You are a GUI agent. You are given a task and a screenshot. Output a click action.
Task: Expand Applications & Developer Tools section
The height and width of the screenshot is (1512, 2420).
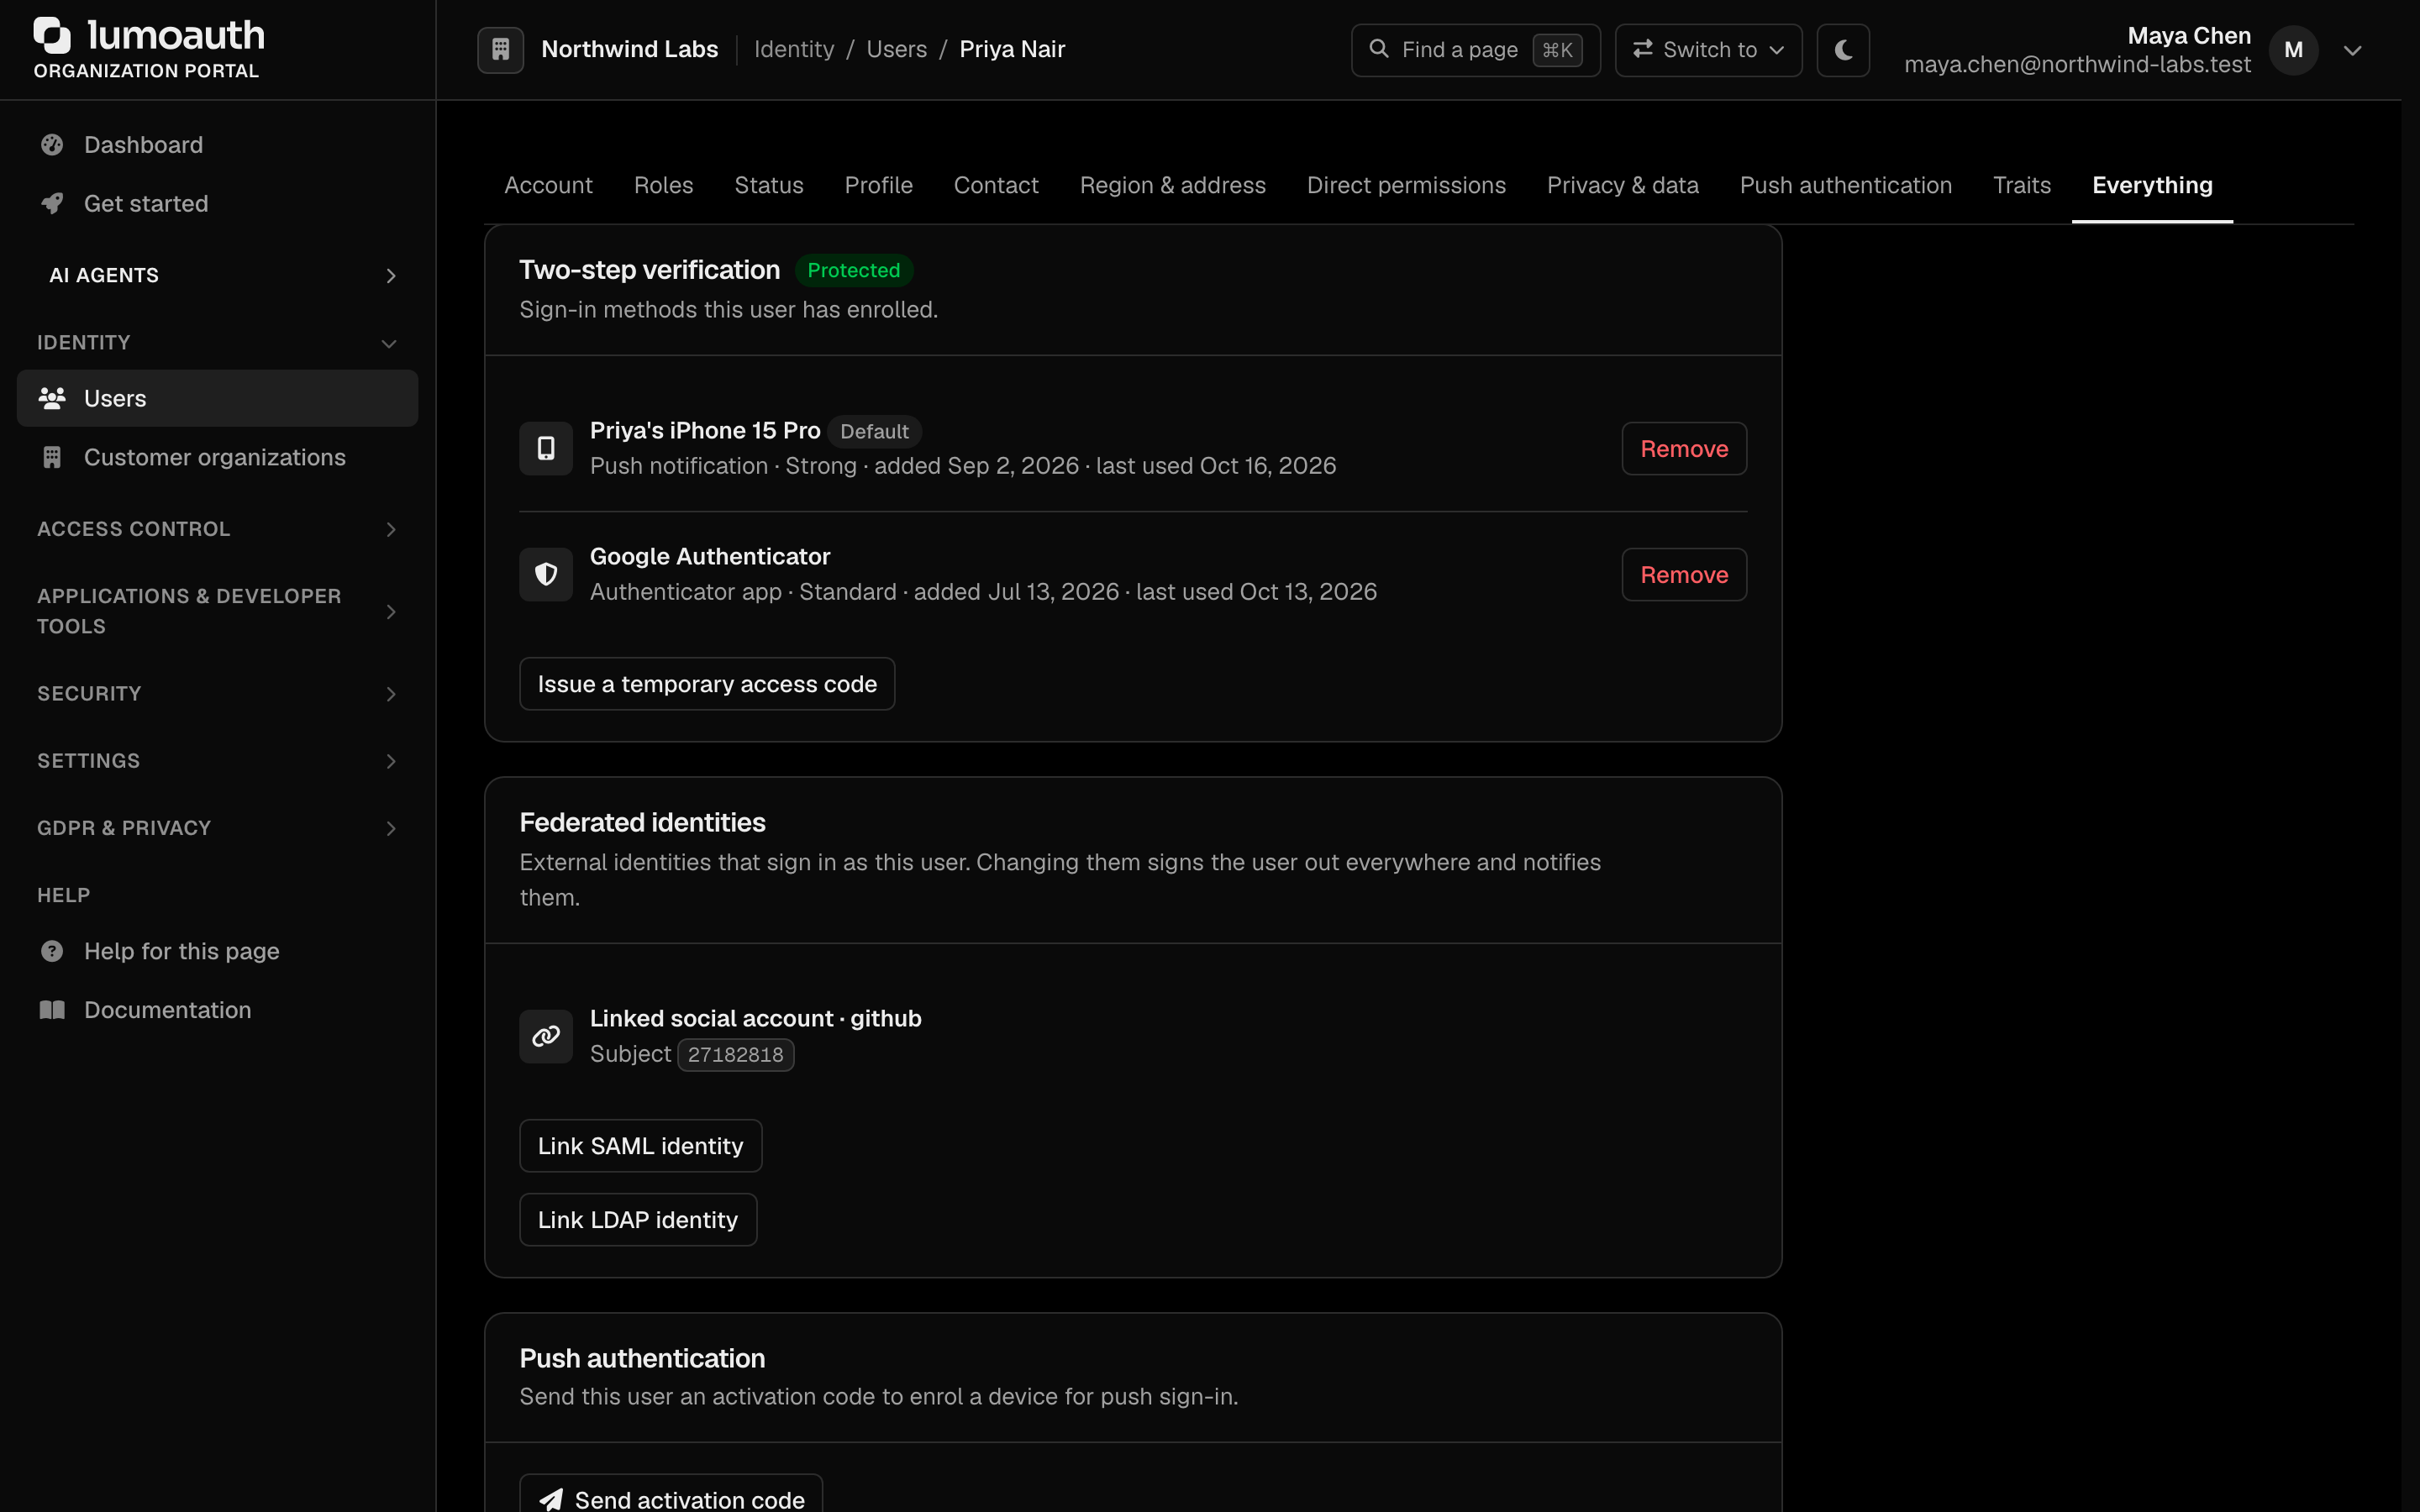218,611
